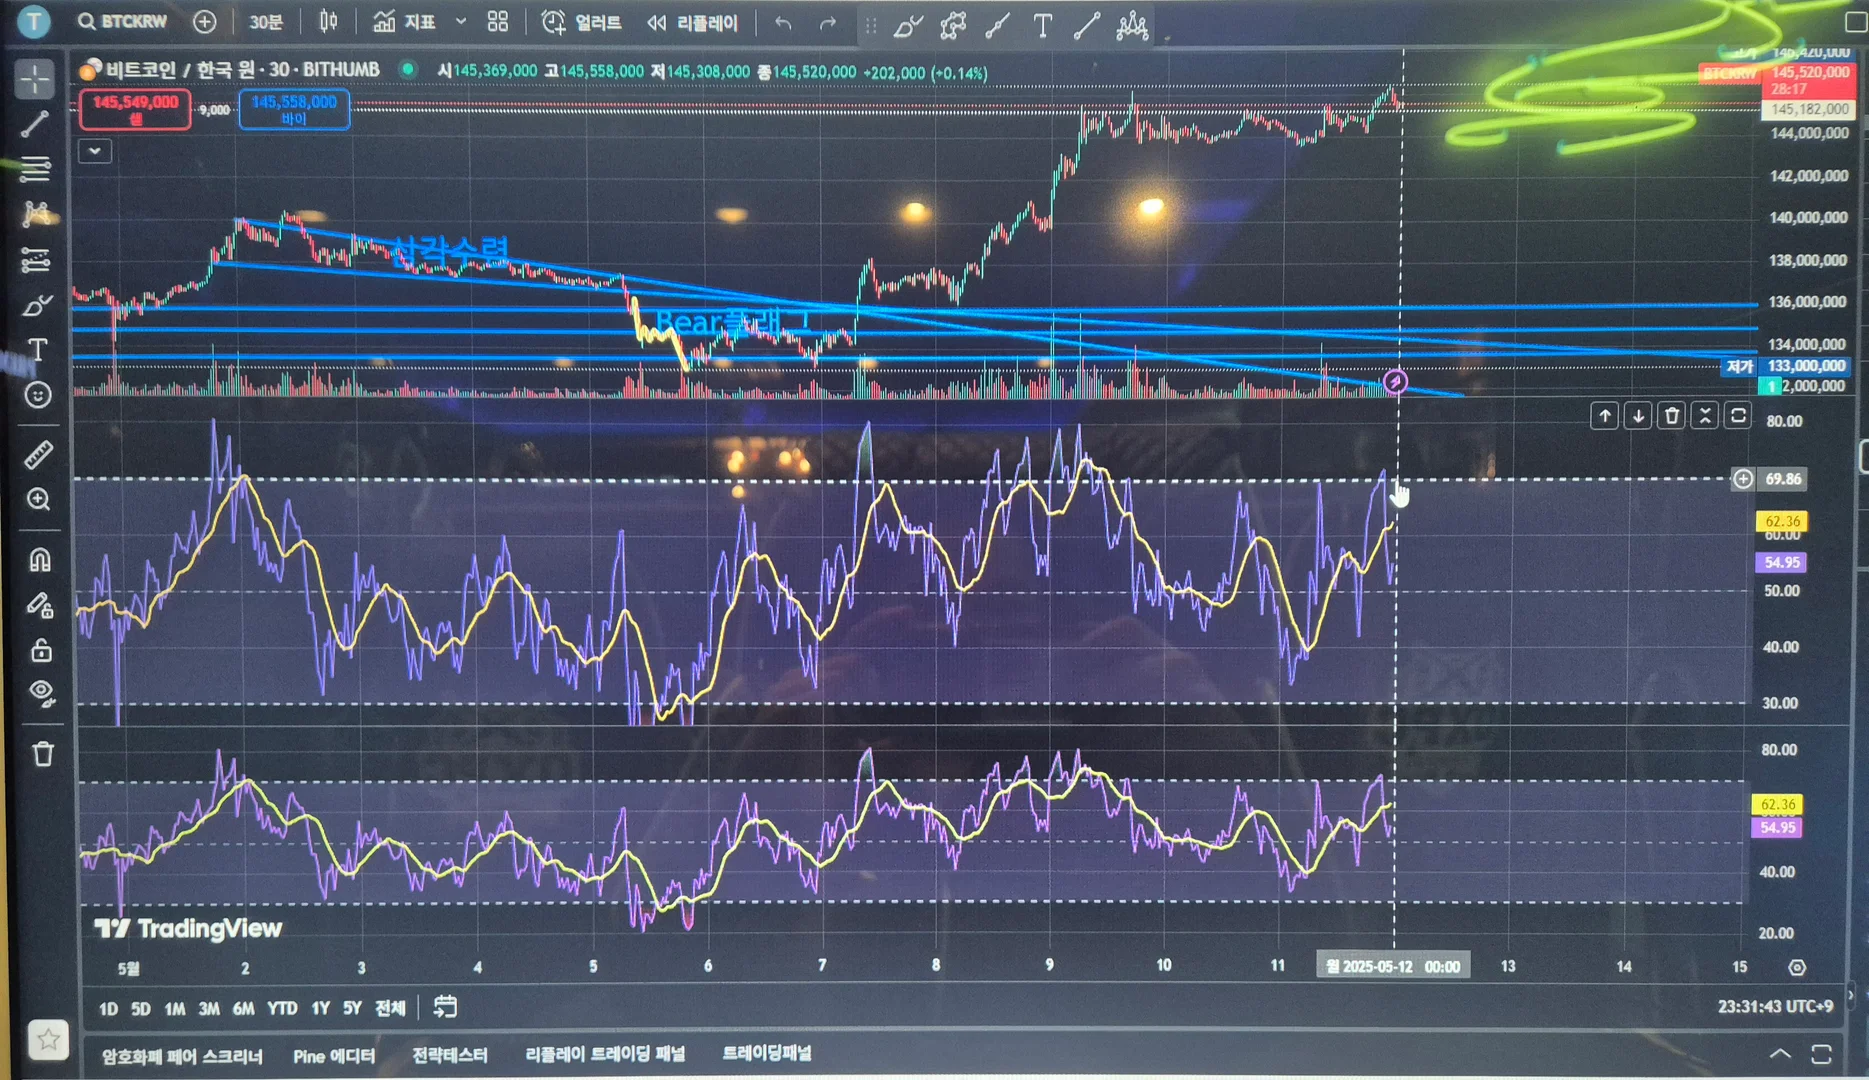Open the emoji icons tool

pyautogui.click(x=38, y=395)
